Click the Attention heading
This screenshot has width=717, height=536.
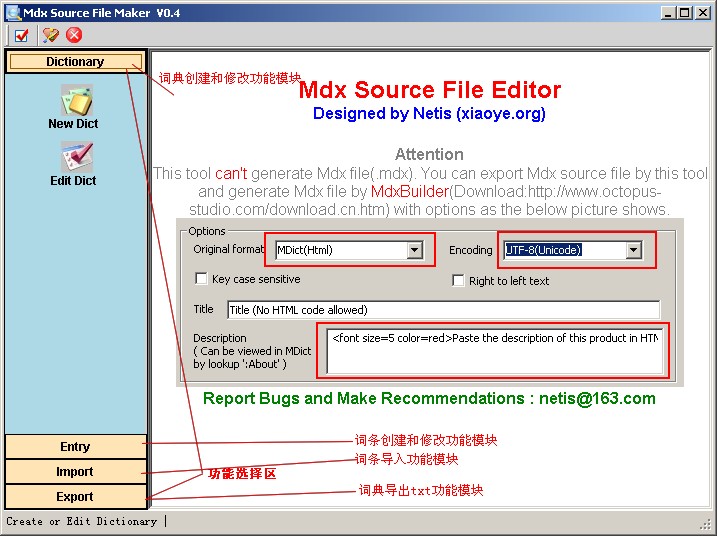[429, 154]
